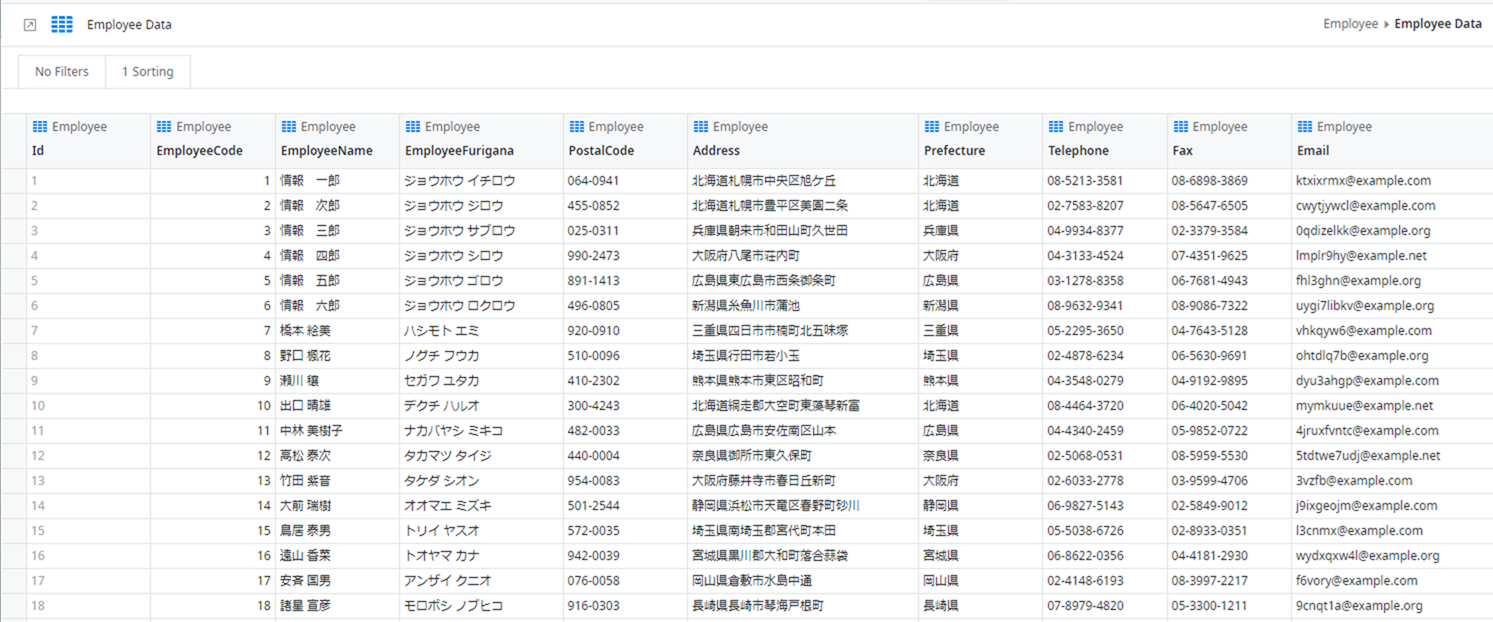Select the row selector for row Id 1
Image resolution: width=1493 pixels, height=622 pixels.
pyautogui.click(x=14, y=181)
